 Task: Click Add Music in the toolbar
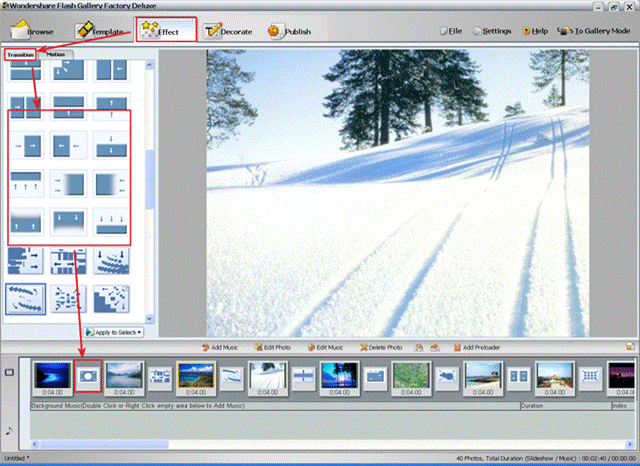[220, 347]
